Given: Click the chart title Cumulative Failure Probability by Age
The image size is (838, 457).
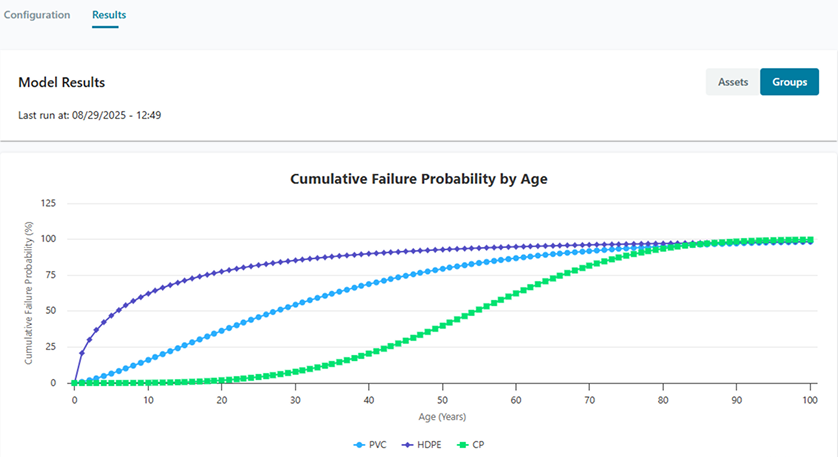Looking at the screenshot, I should point(419,179).
